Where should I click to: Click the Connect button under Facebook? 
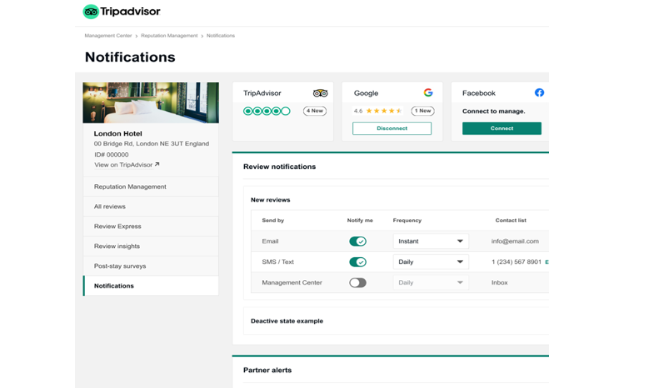pos(502,128)
